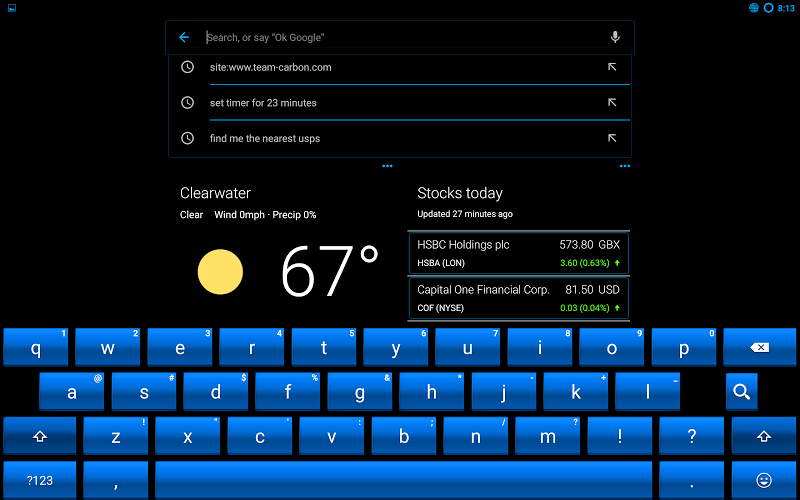Tap the space bar key

[x=404, y=480]
